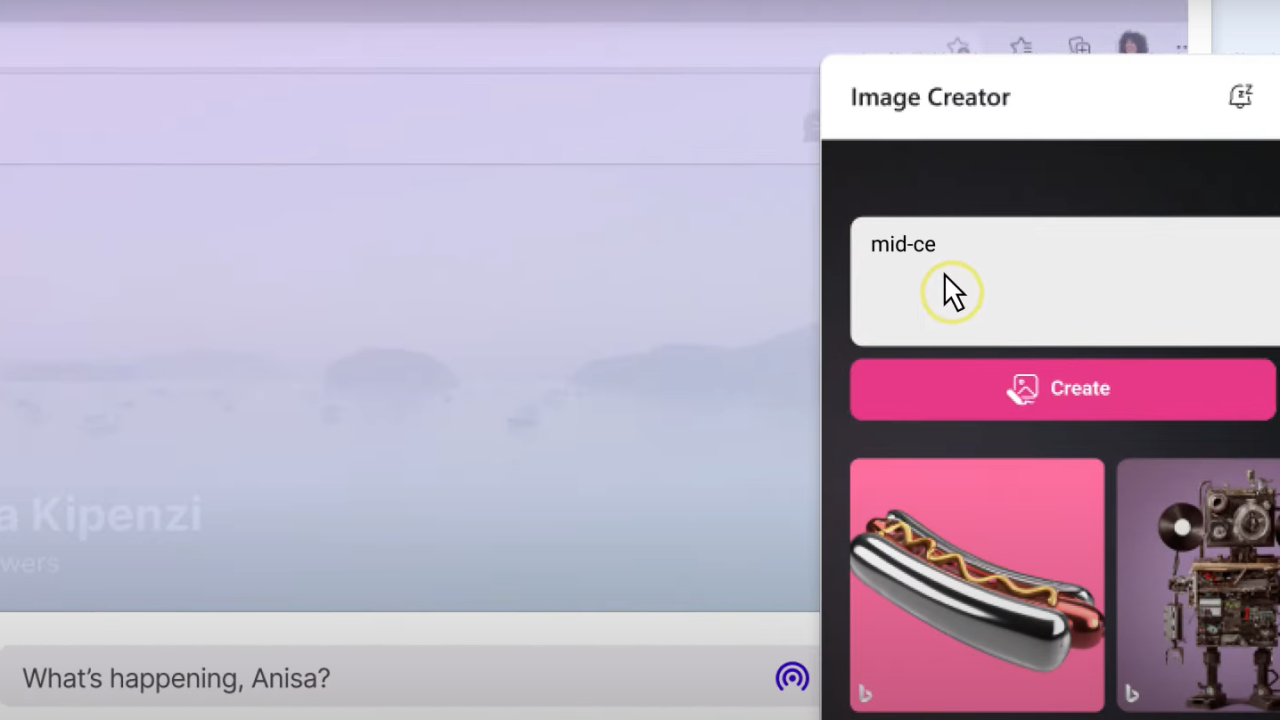Click the snooze notifications bell icon
The width and height of the screenshot is (1280, 720).
click(1240, 96)
